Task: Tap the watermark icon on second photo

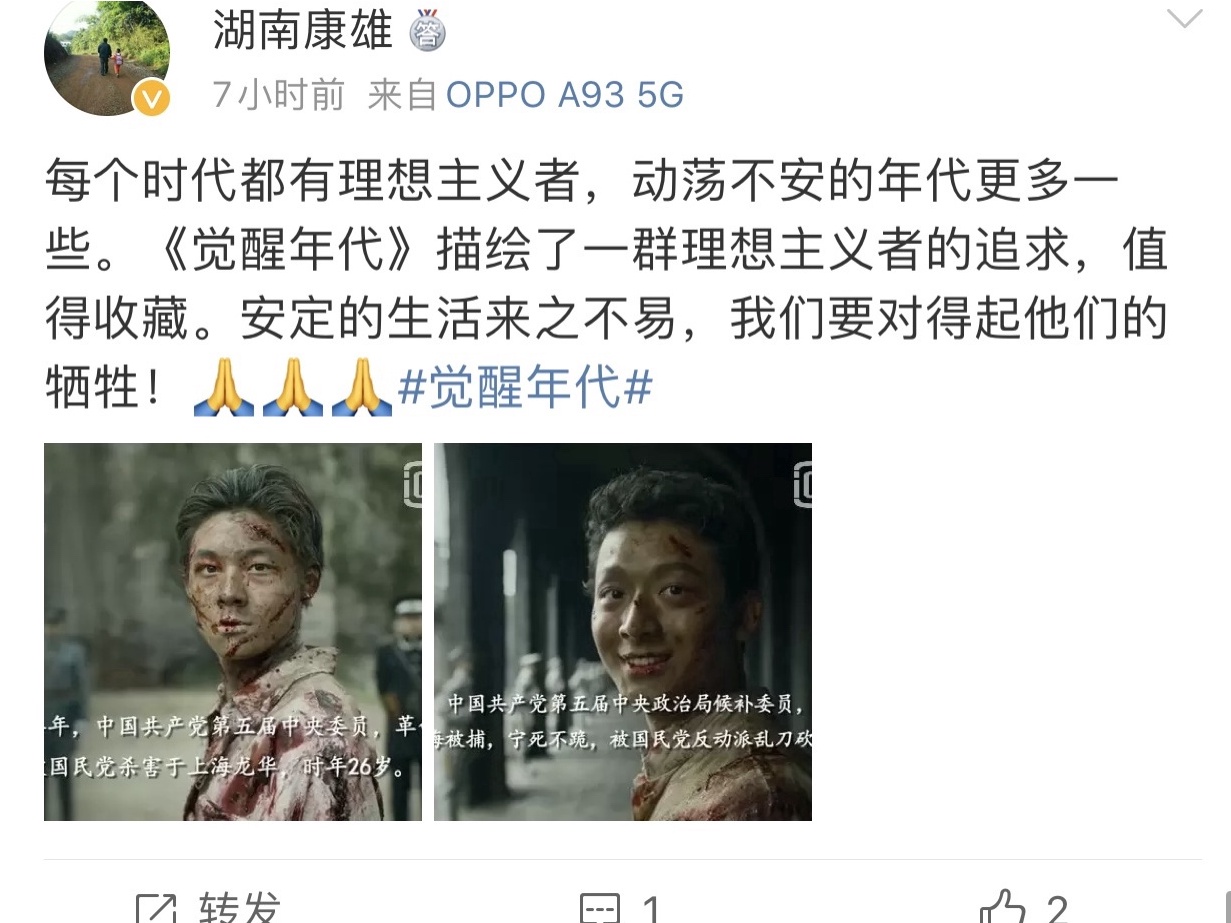Action: pyautogui.click(x=801, y=485)
